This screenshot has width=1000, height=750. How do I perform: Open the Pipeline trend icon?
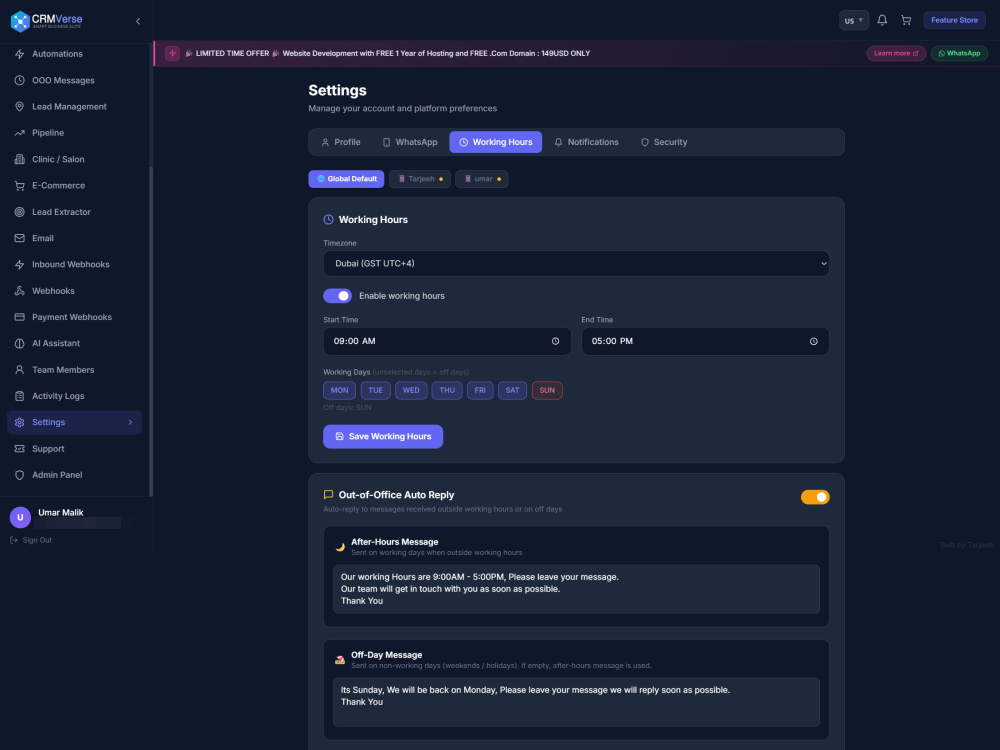point(20,133)
